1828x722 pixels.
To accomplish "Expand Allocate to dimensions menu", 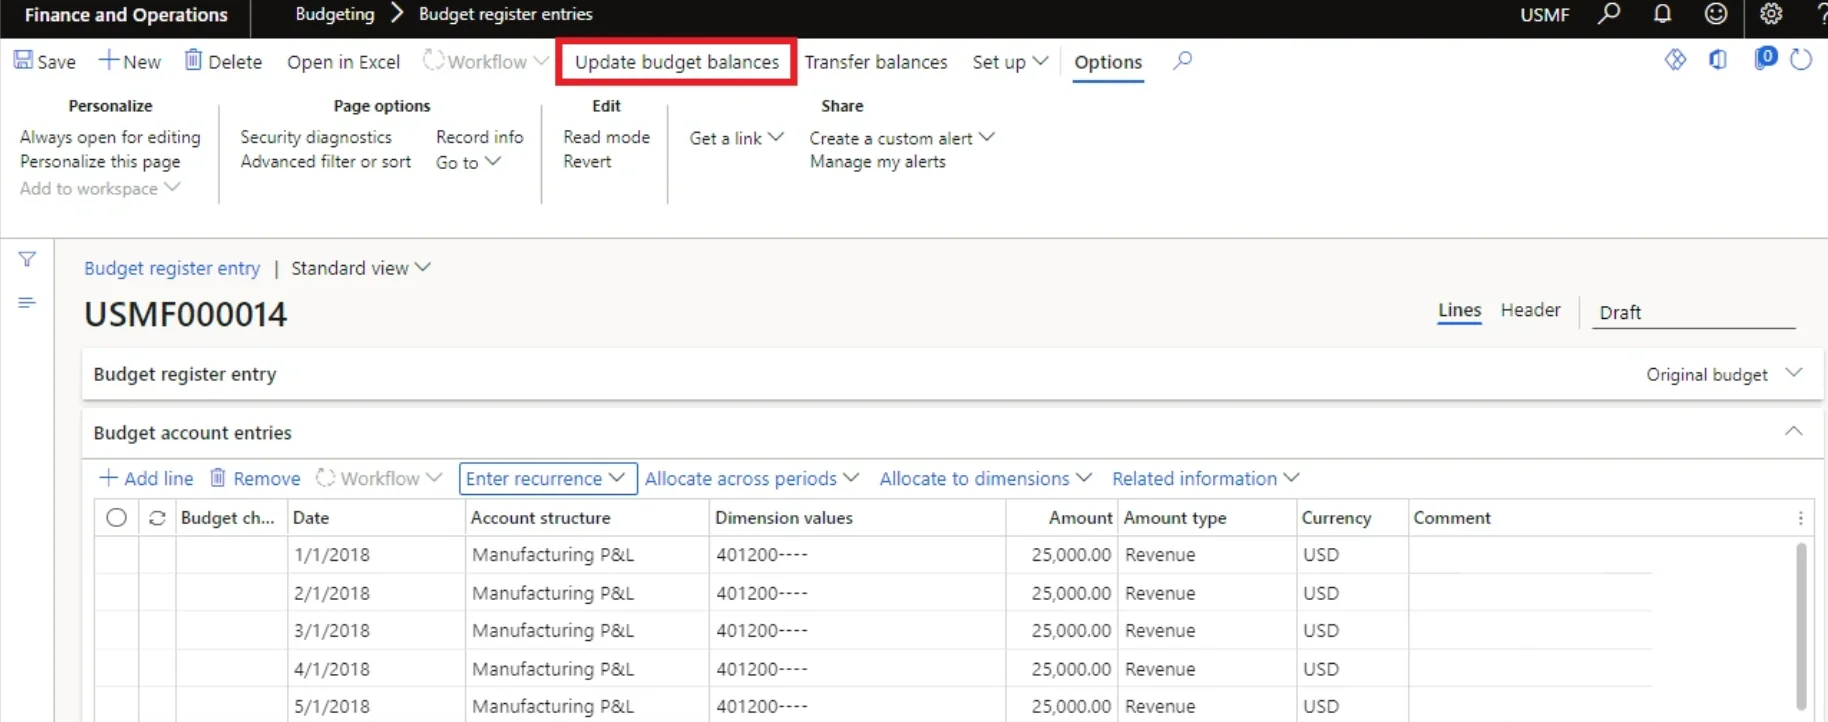I will coord(985,479).
